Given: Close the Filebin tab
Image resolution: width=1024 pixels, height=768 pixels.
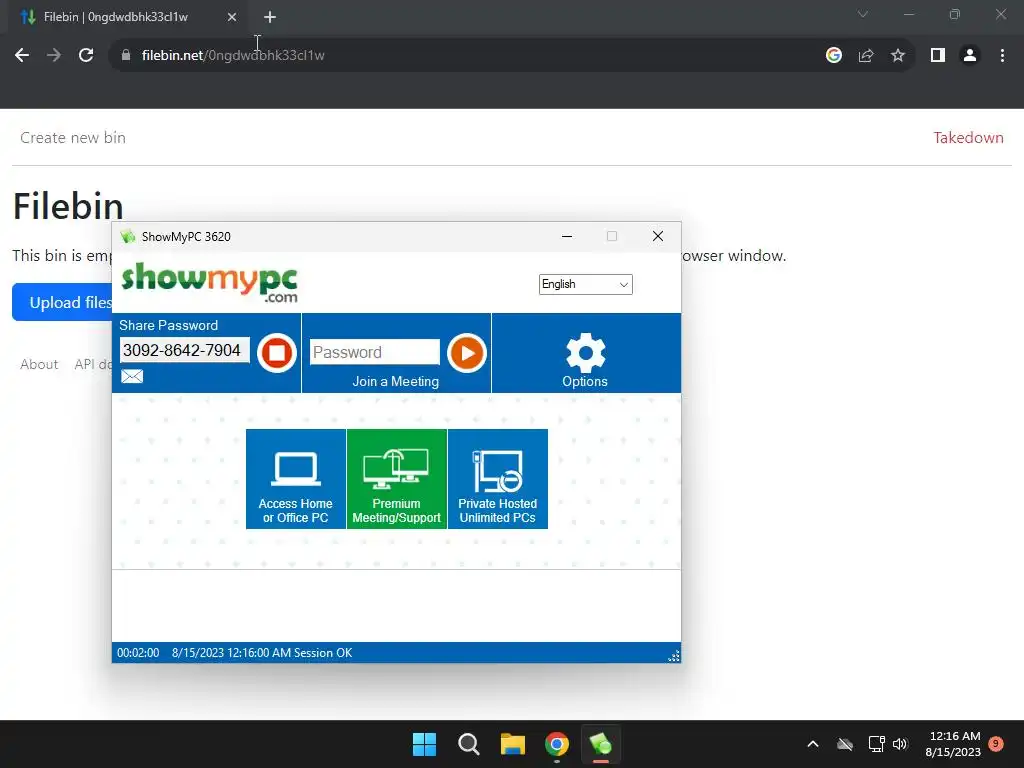Looking at the screenshot, I should pos(232,17).
